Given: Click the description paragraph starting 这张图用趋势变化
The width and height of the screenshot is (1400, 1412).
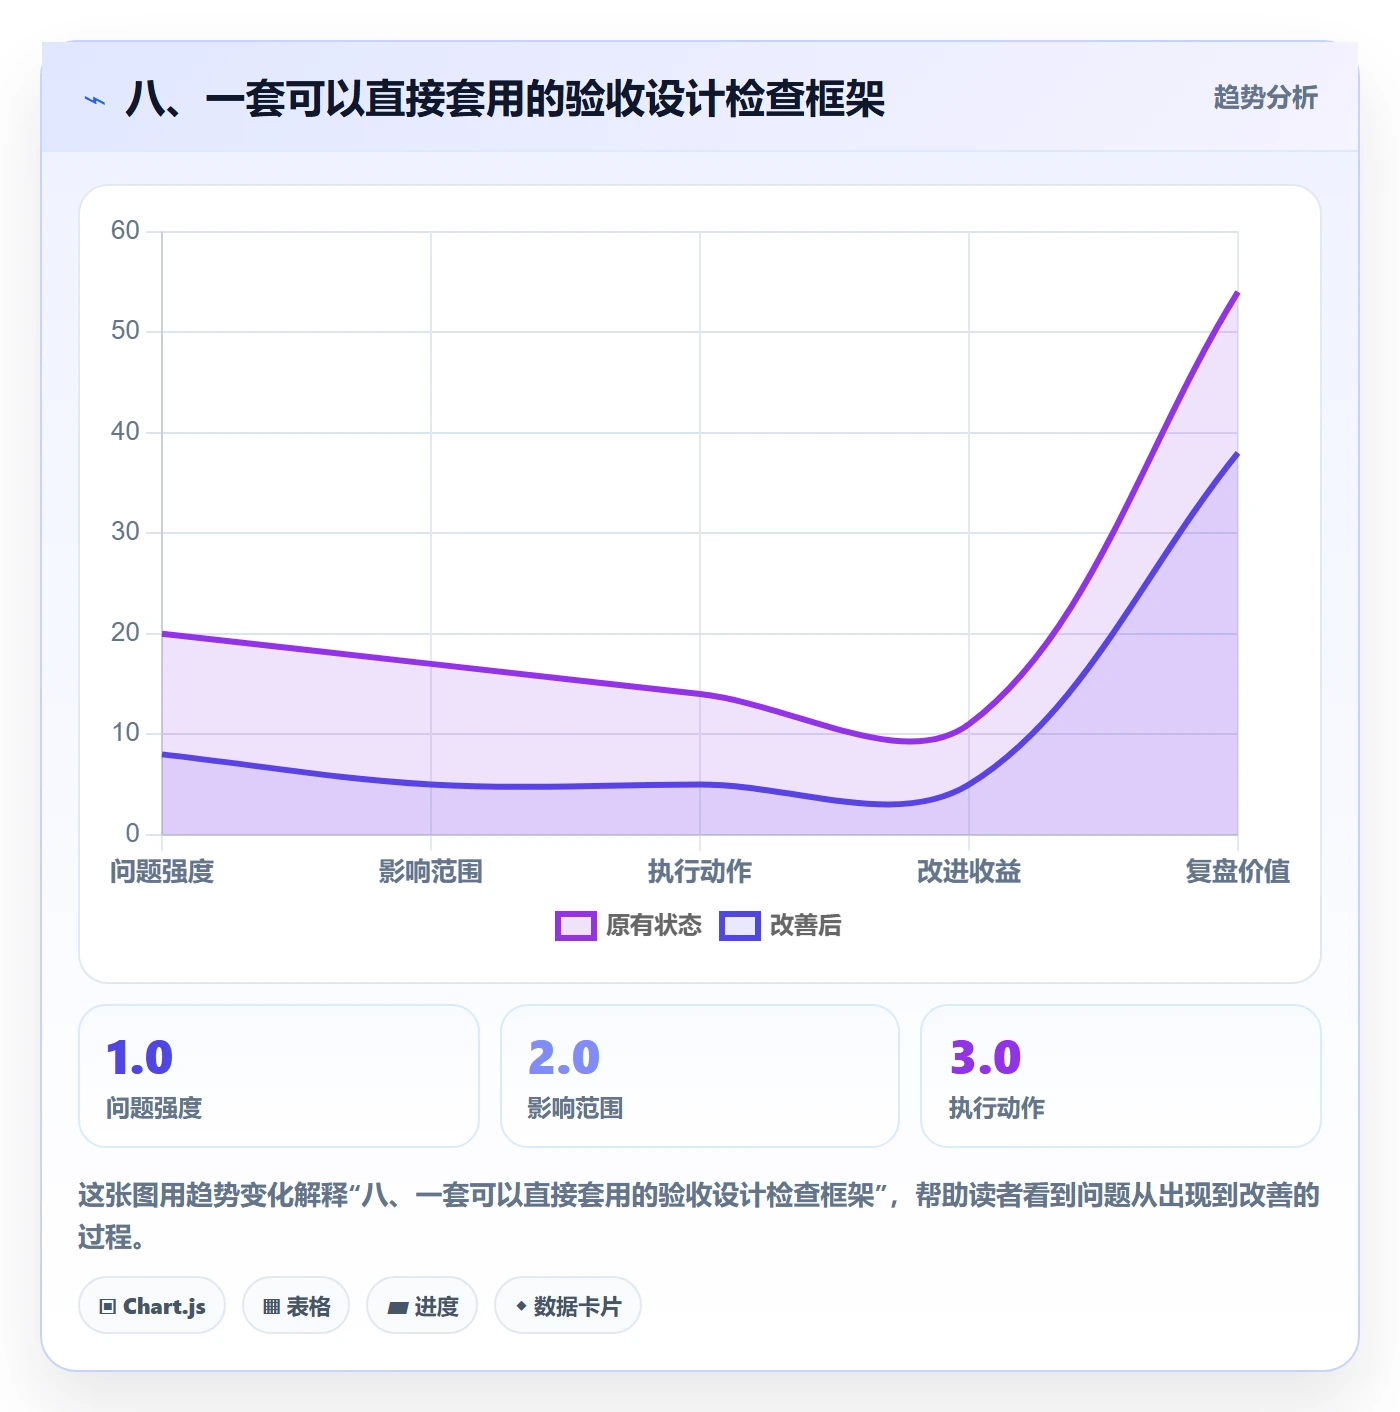Looking at the screenshot, I should click(x=699, y=1216).
